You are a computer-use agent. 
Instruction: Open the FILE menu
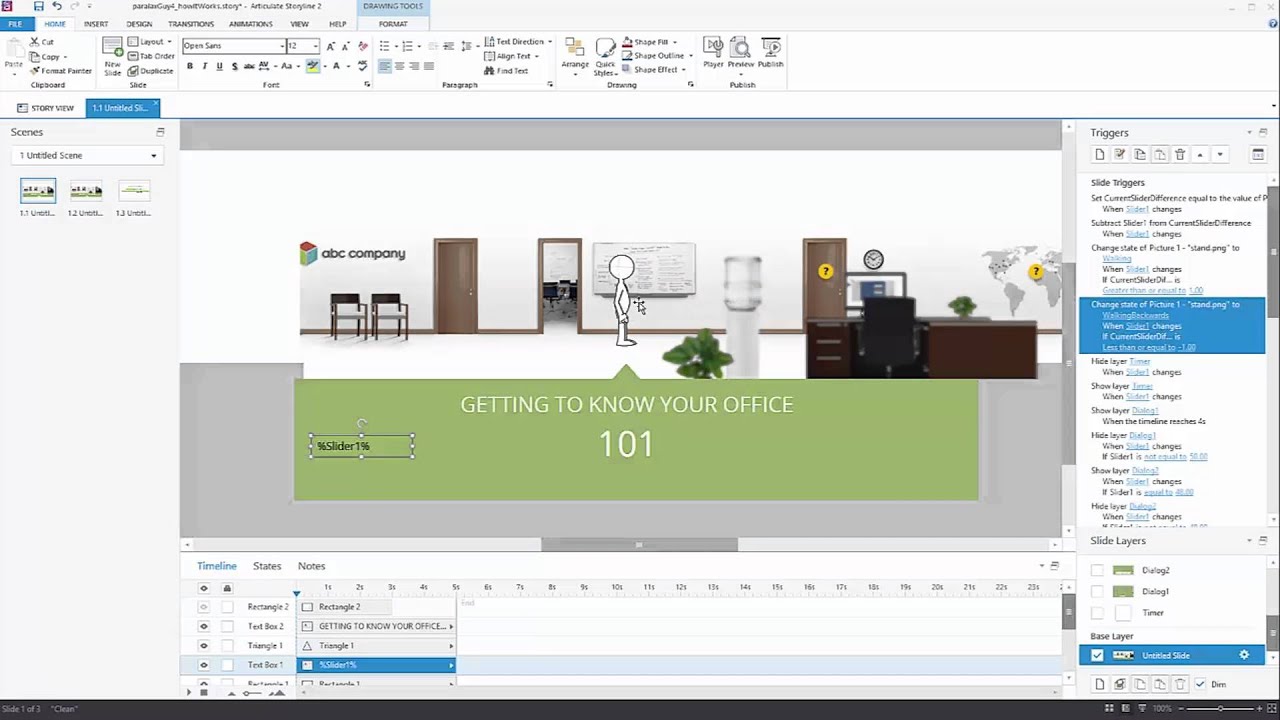coord(15,24)
